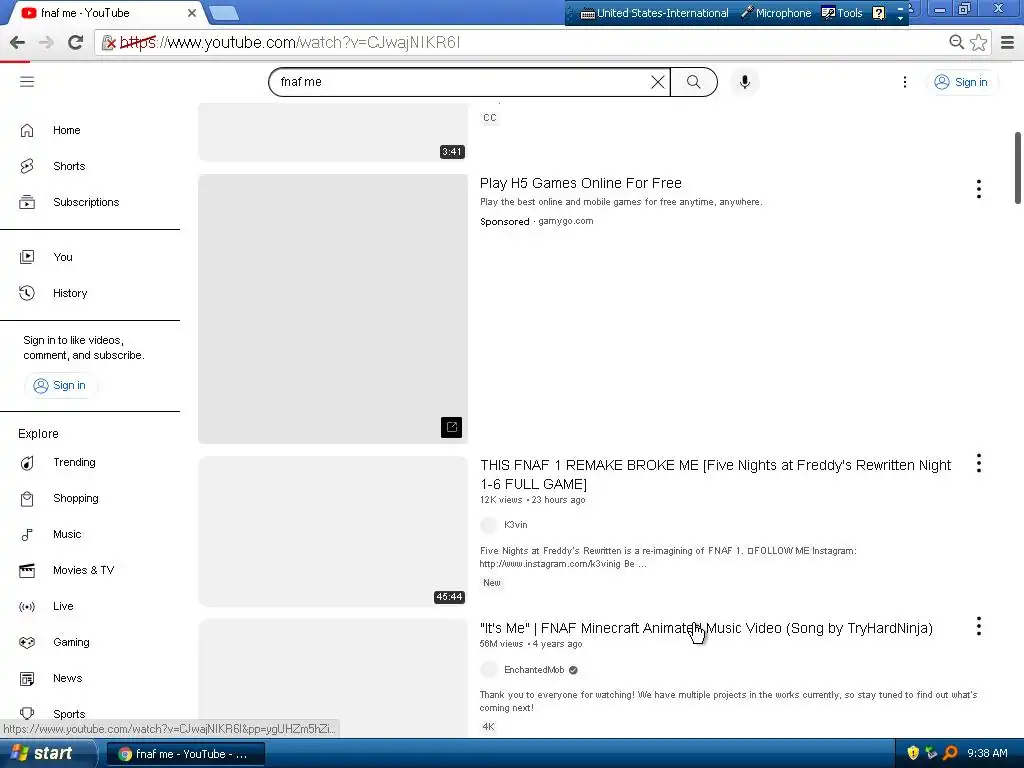Click the magnifier search button
Image resolution: width=1024 pixels, height=768 pixels.
click(694, 82)
